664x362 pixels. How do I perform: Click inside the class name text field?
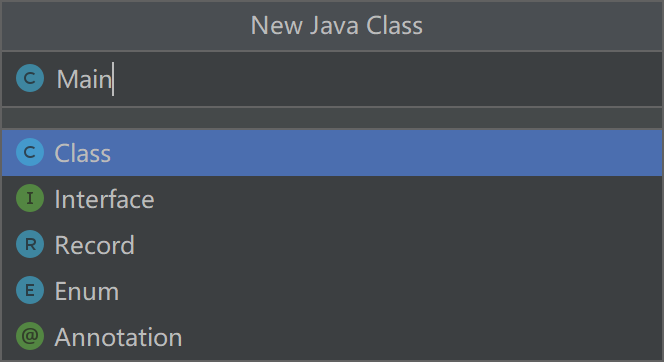click(x=332, y=79)
